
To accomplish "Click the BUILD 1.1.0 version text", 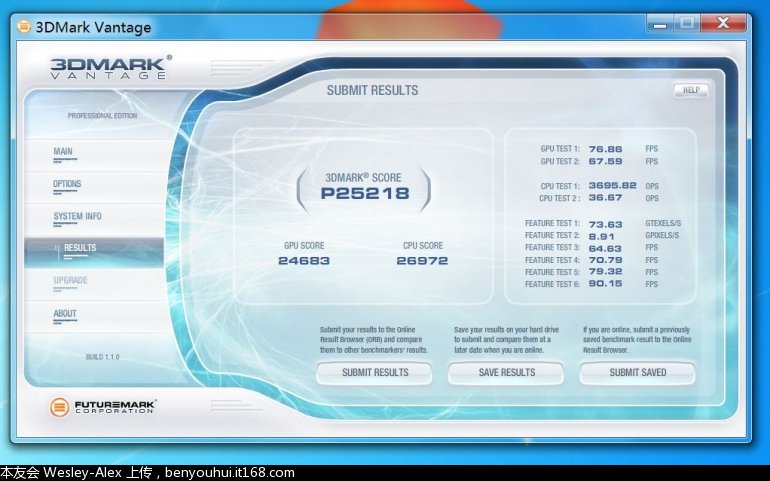I will tap(102, 357).
